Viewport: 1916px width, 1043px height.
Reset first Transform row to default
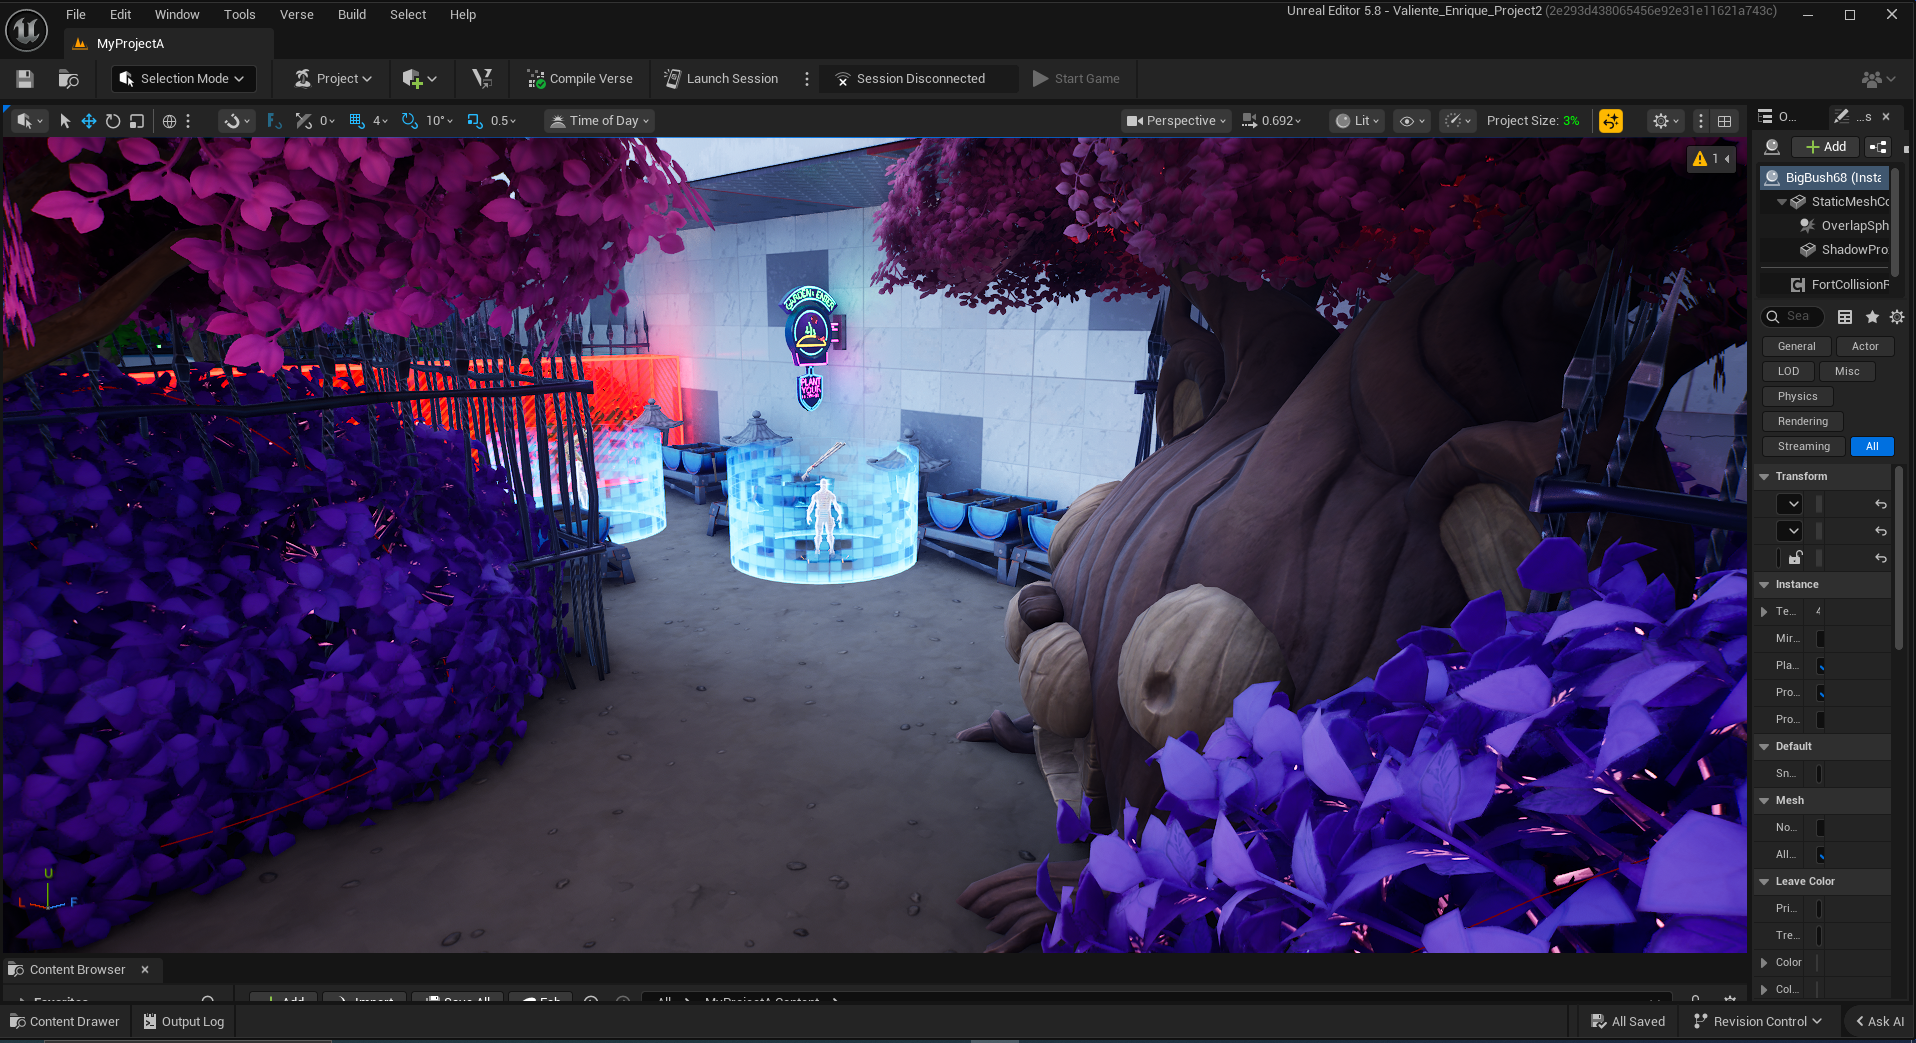tap(1881, 504)
